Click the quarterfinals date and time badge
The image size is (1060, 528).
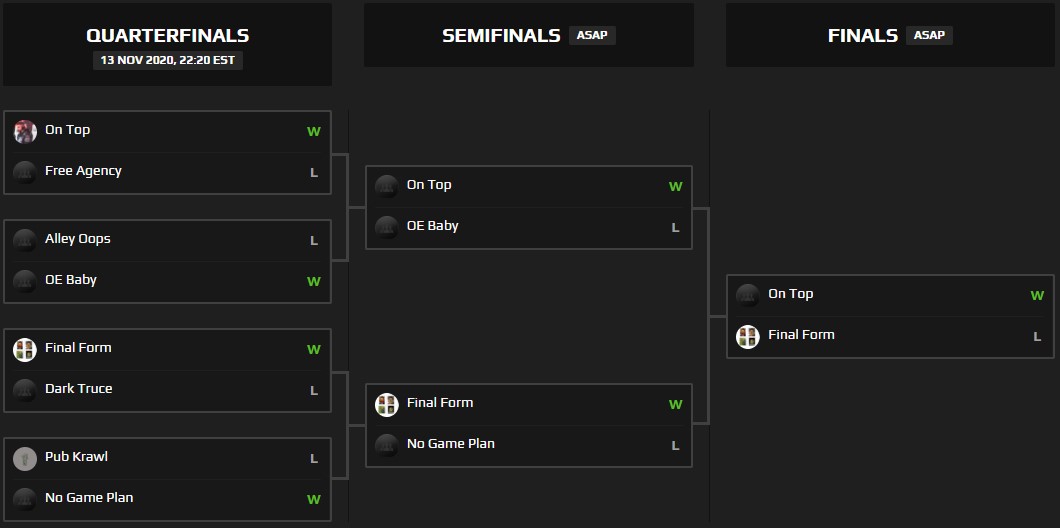click(167, 60)
